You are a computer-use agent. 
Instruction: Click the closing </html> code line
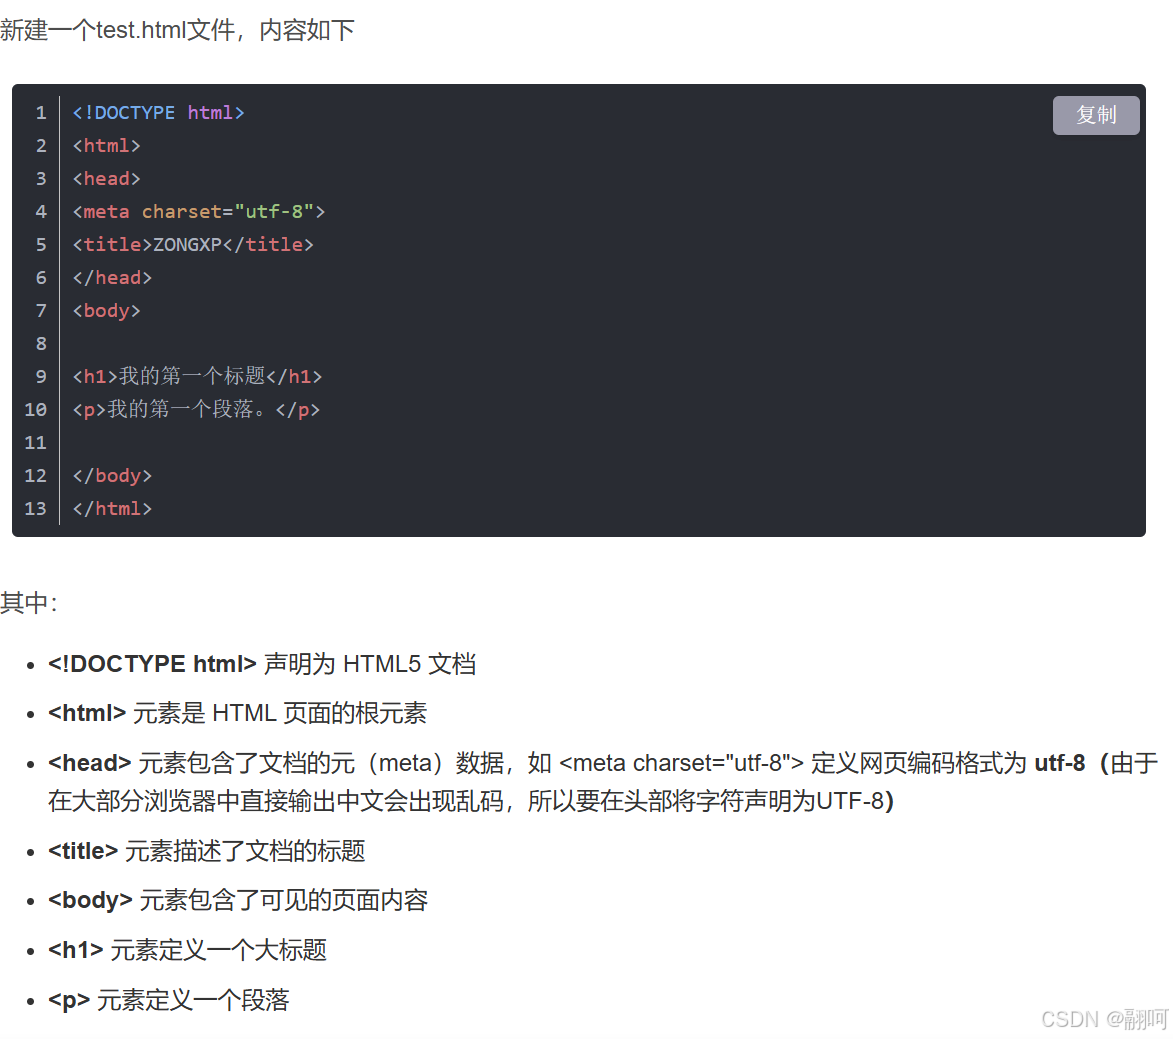click(x=112, y=509)
